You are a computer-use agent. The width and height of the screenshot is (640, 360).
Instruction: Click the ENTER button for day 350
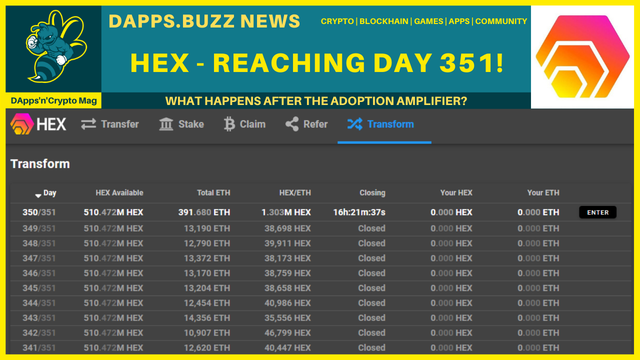pyautogui.click(x=598, y=212)
